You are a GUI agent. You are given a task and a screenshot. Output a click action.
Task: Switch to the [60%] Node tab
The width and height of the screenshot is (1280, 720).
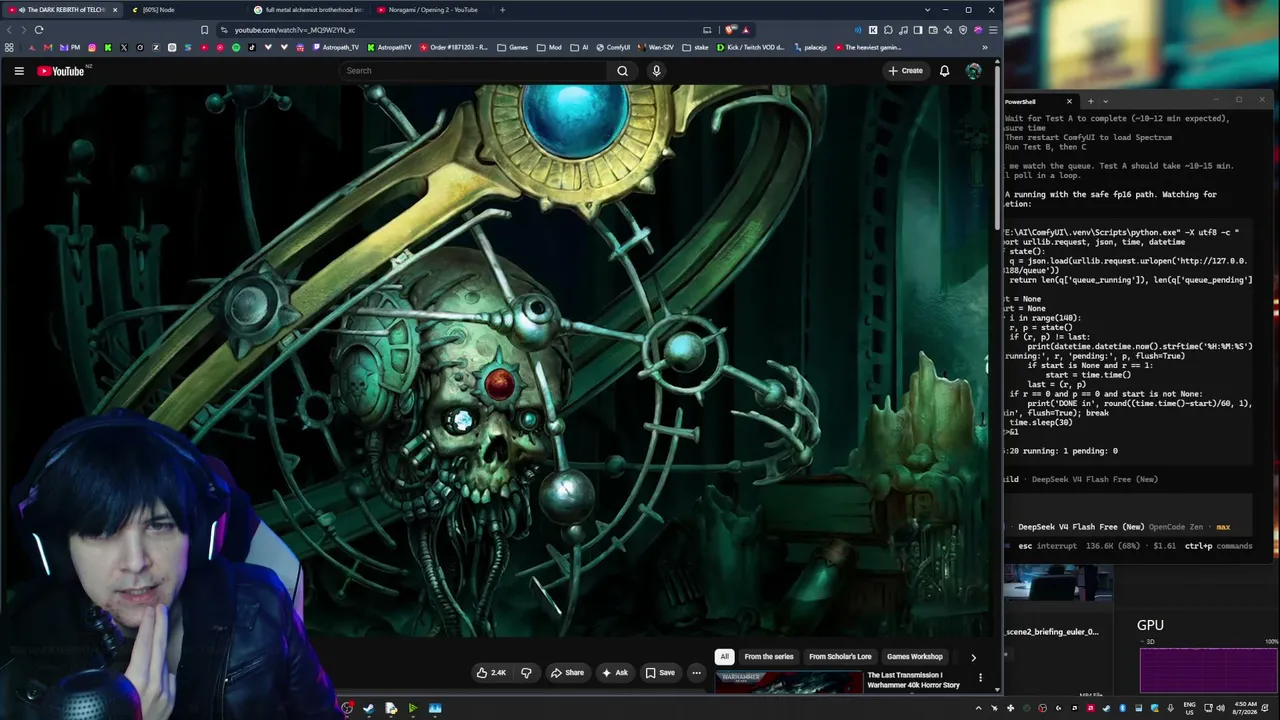click(185, 10)
